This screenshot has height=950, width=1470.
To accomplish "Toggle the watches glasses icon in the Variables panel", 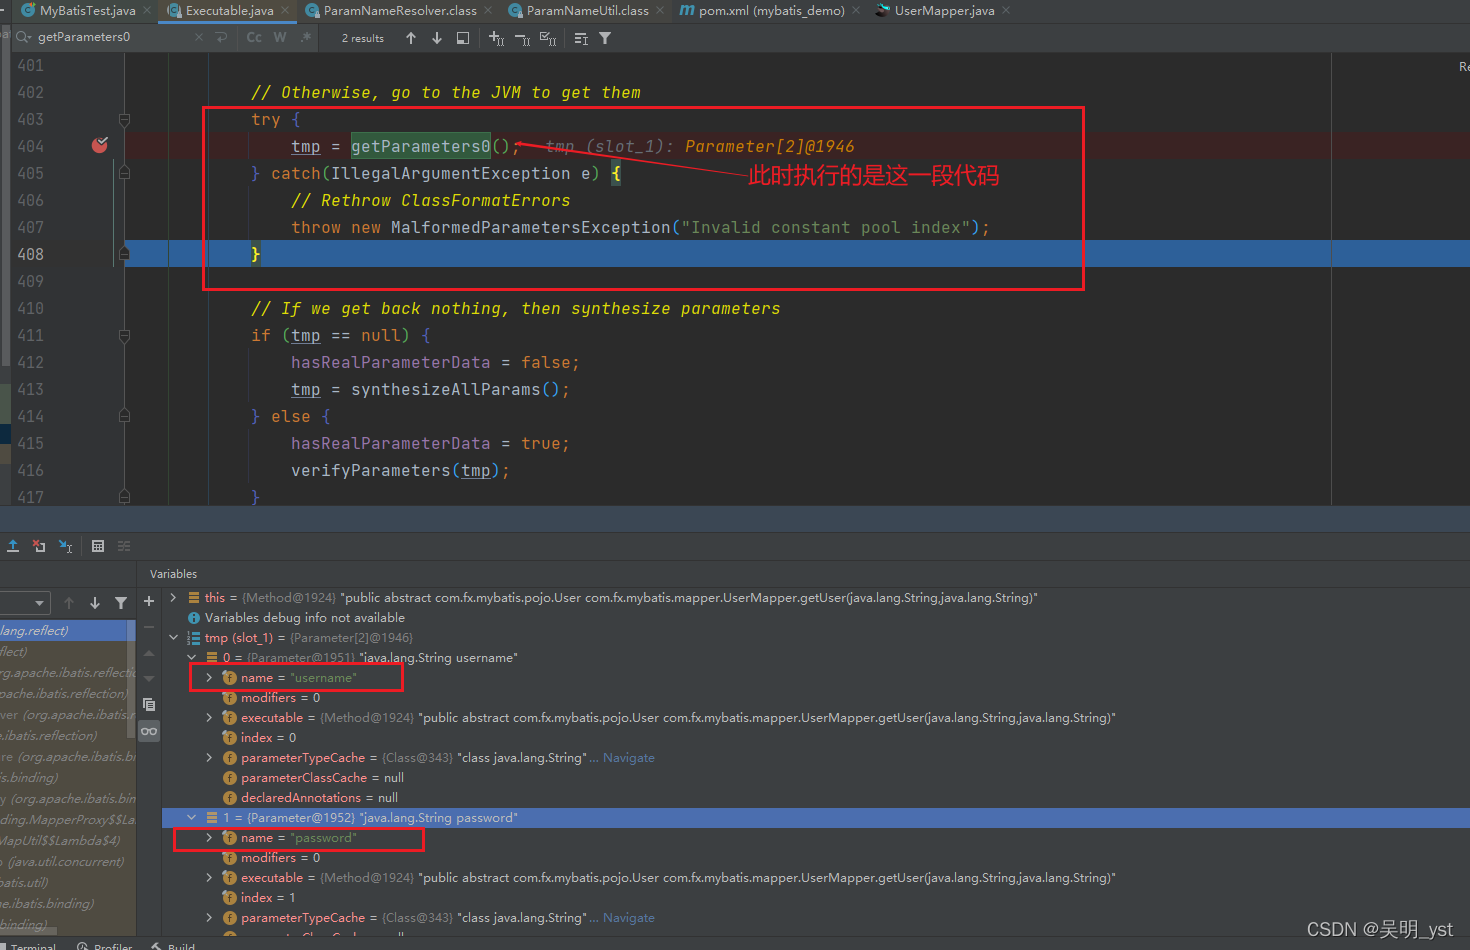I will tap(149, 731).
